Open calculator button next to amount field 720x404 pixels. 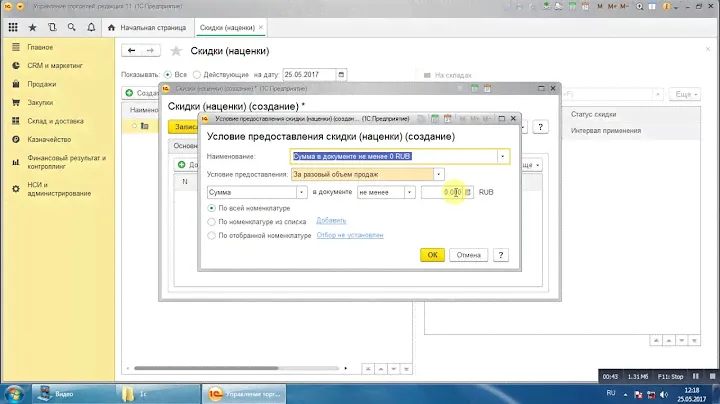click(x=469, y=192)
